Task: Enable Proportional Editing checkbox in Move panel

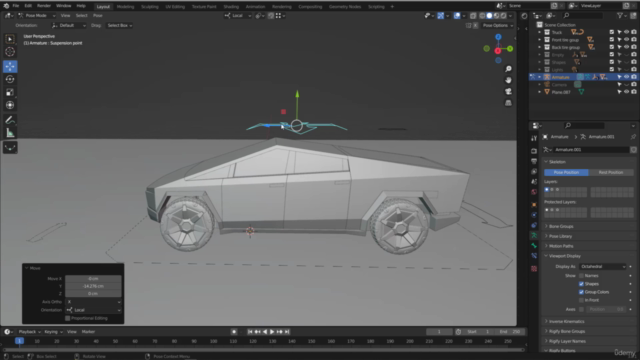Action: coord(68,318)
